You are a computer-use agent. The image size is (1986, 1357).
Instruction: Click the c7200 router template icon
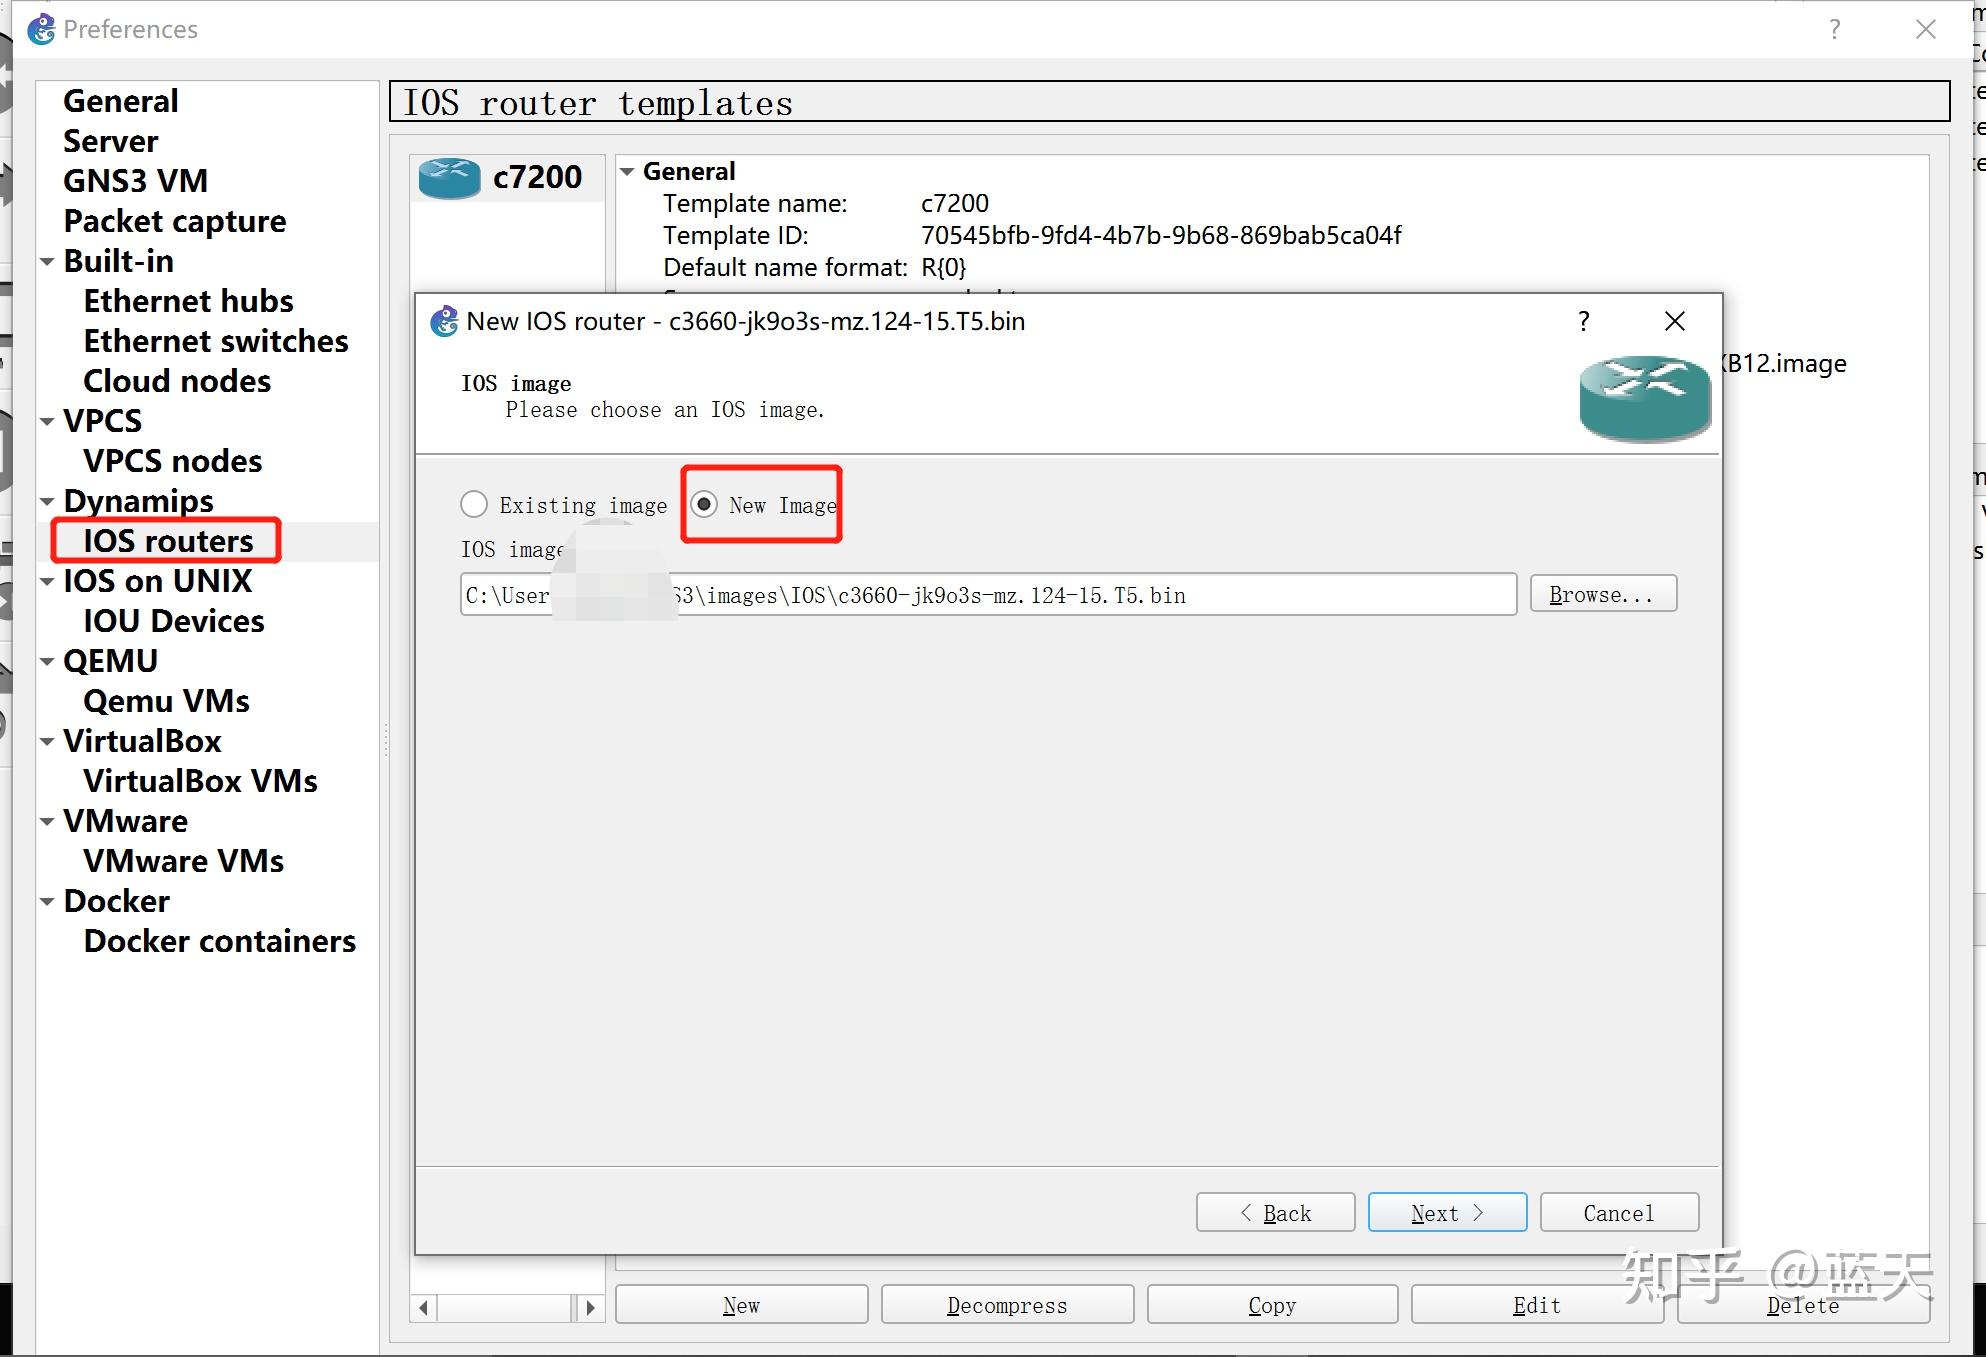449,178
